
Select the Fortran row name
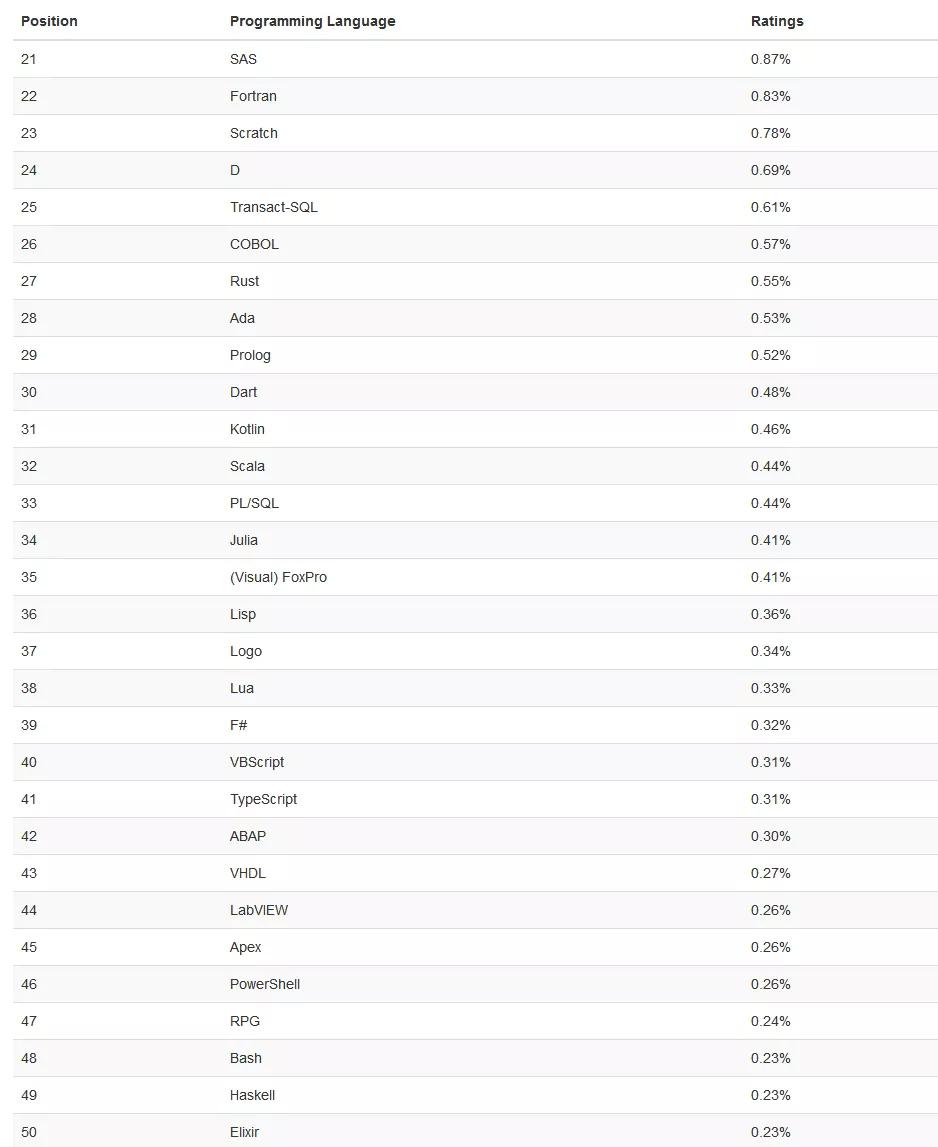tap(253, 96)
